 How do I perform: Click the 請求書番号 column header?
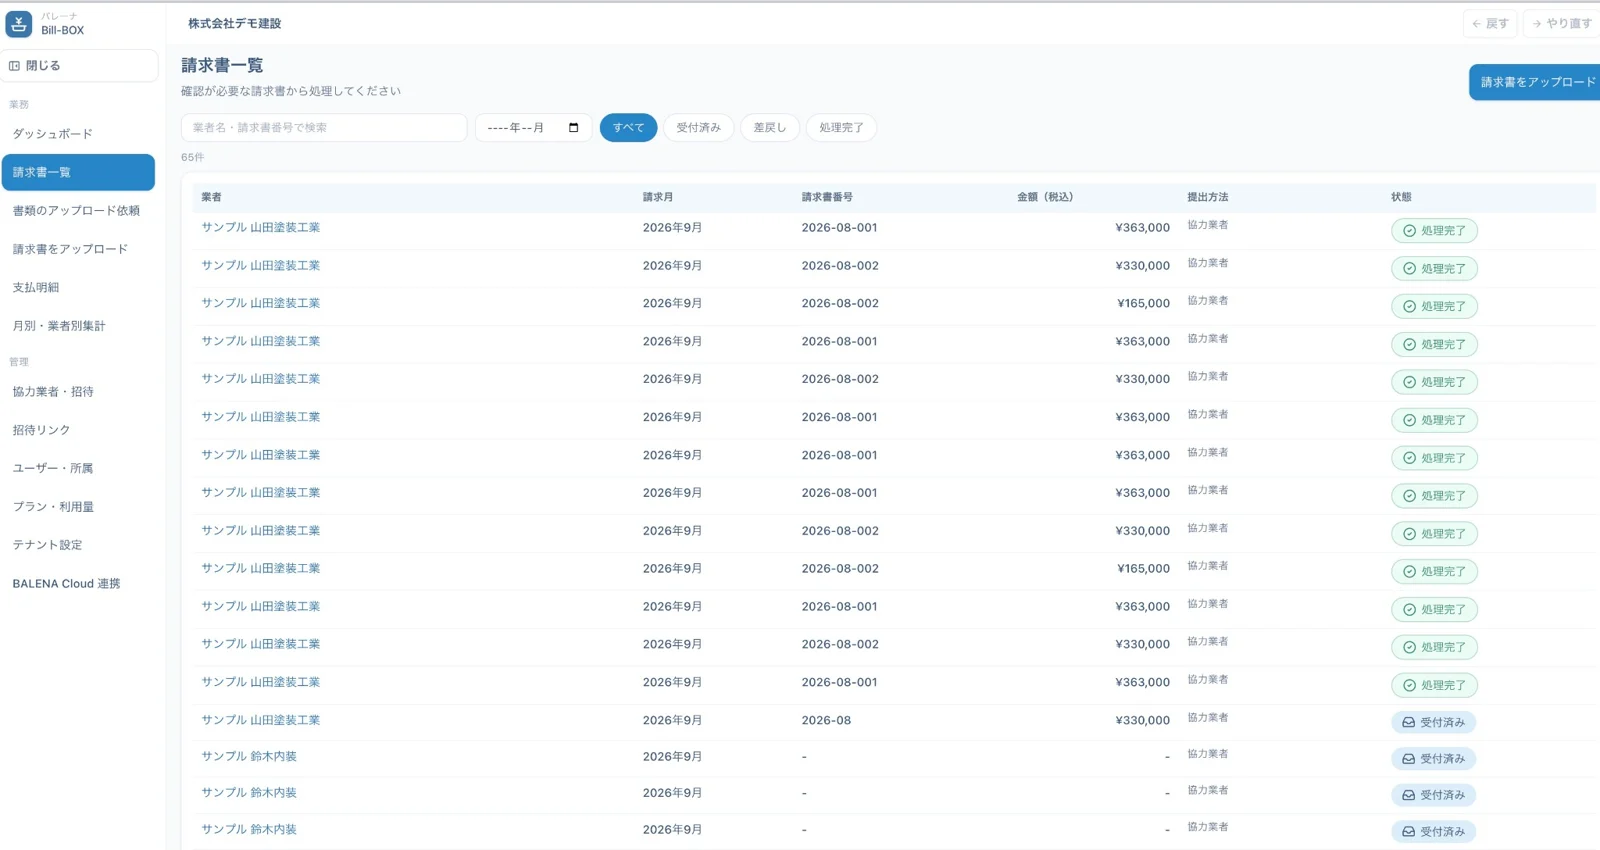(827, 197)
